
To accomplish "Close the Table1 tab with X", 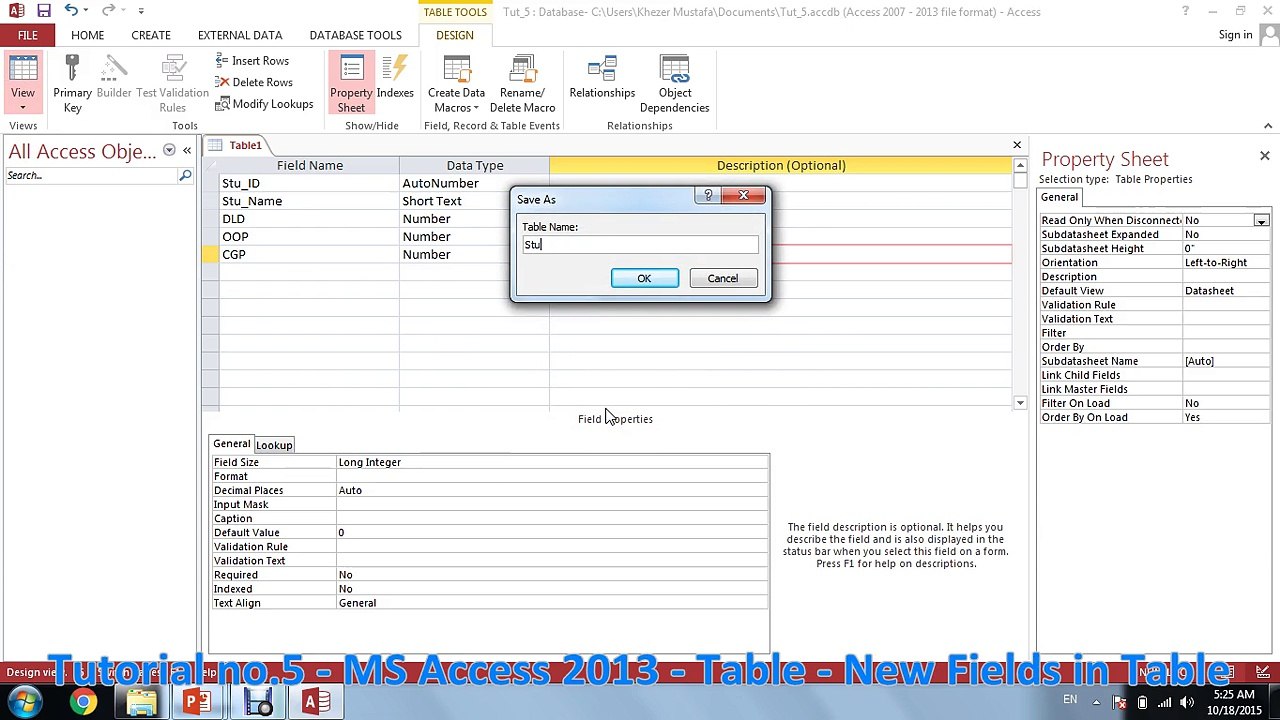I will [x=1017, y=145].
